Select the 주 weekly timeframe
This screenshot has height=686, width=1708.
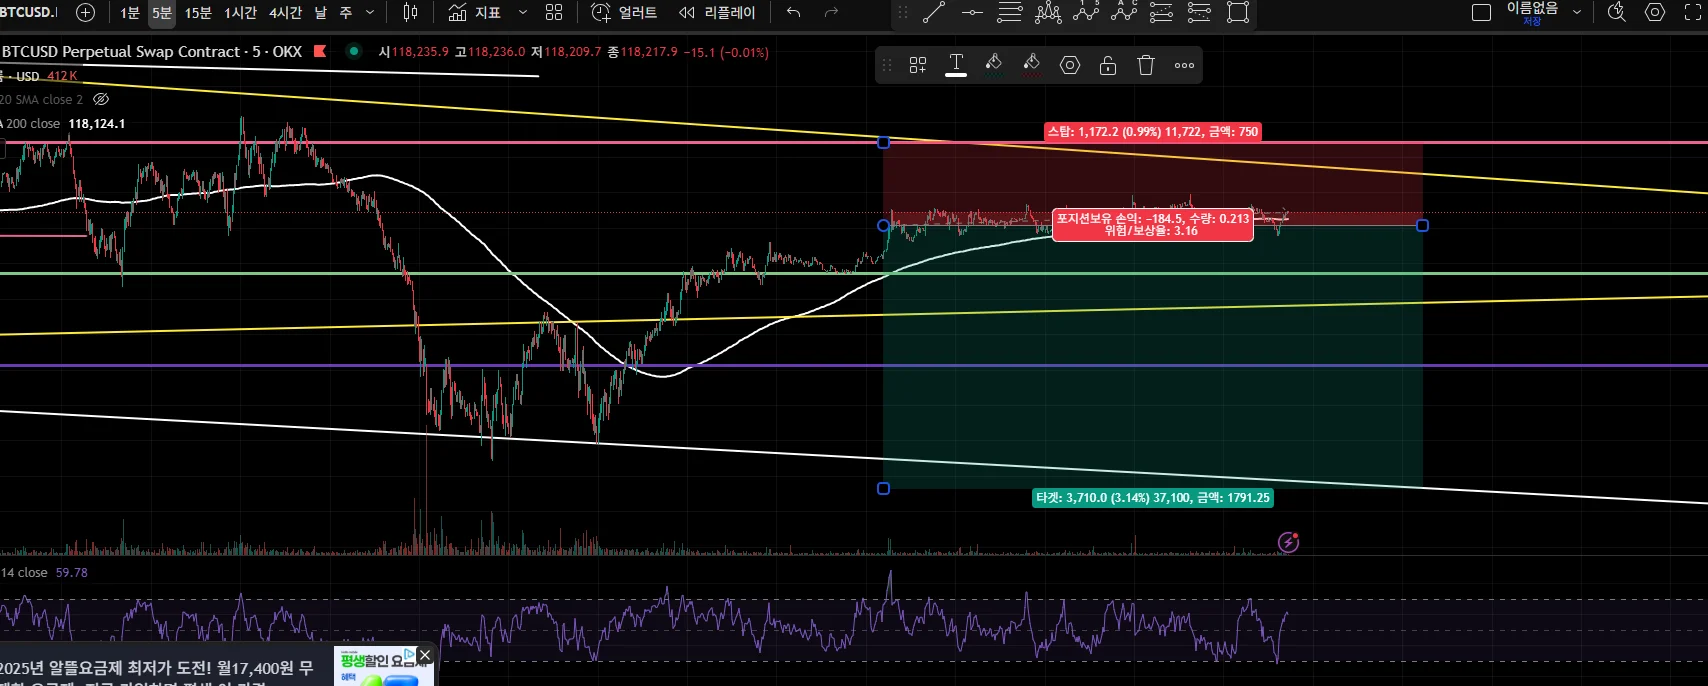point(346,12)
